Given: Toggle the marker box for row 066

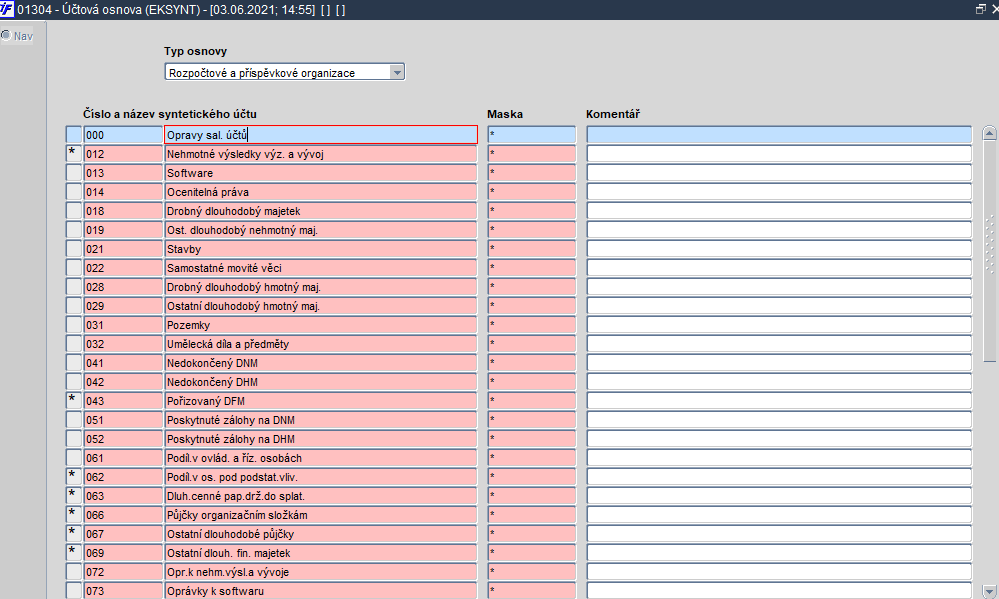Looking at the screenshot, I should pyautogui.click(x=74, y=515).
